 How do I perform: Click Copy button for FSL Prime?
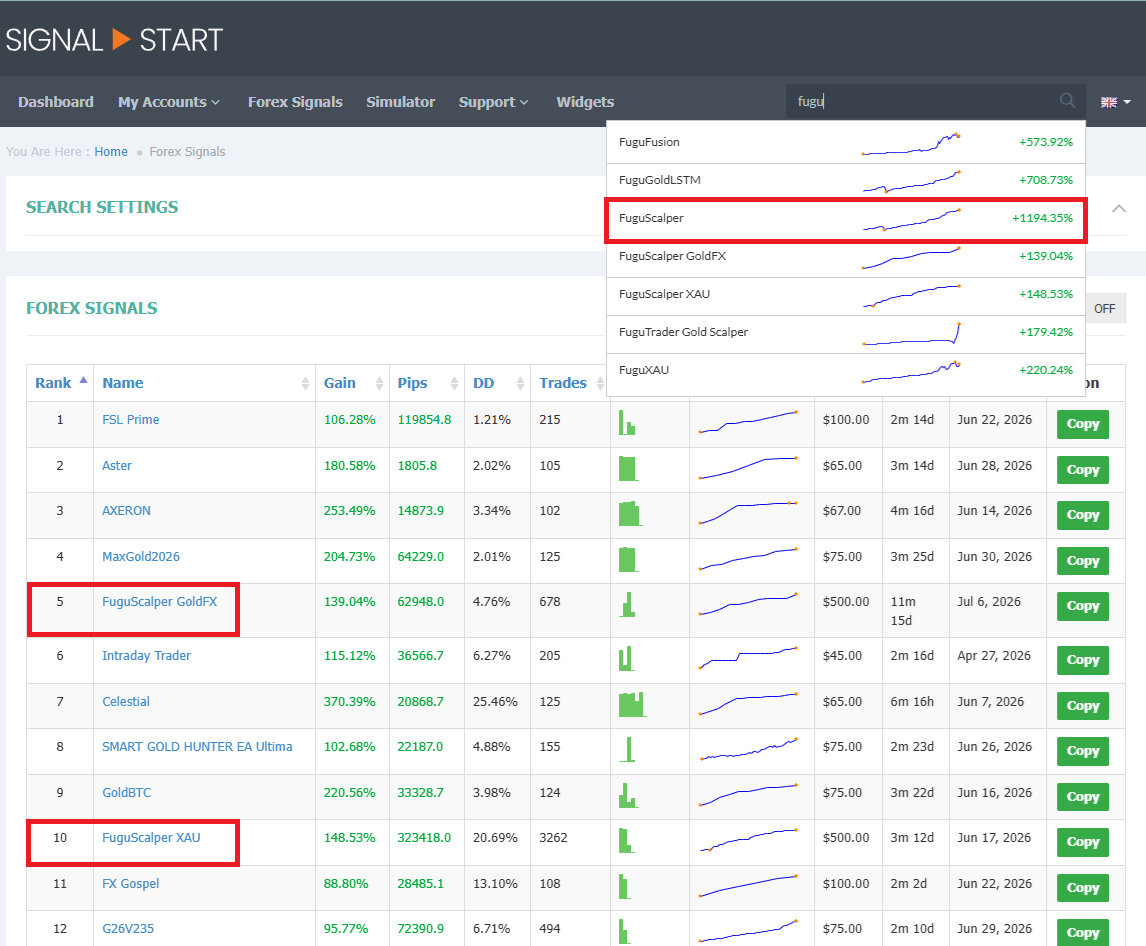[x=1082, y=424]
